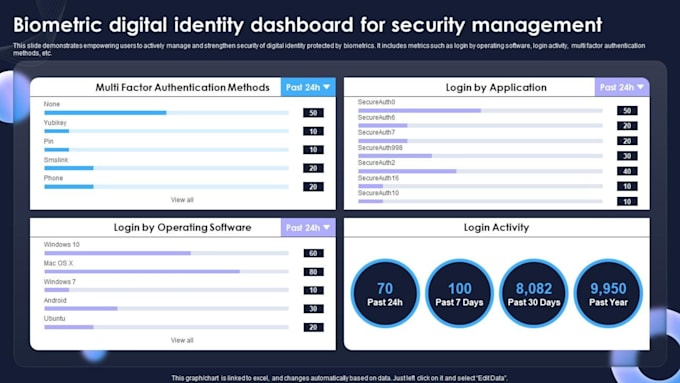Select the 9,950 Past Year login circle
This screenshot has height=383, width=680.
point(608,294)
